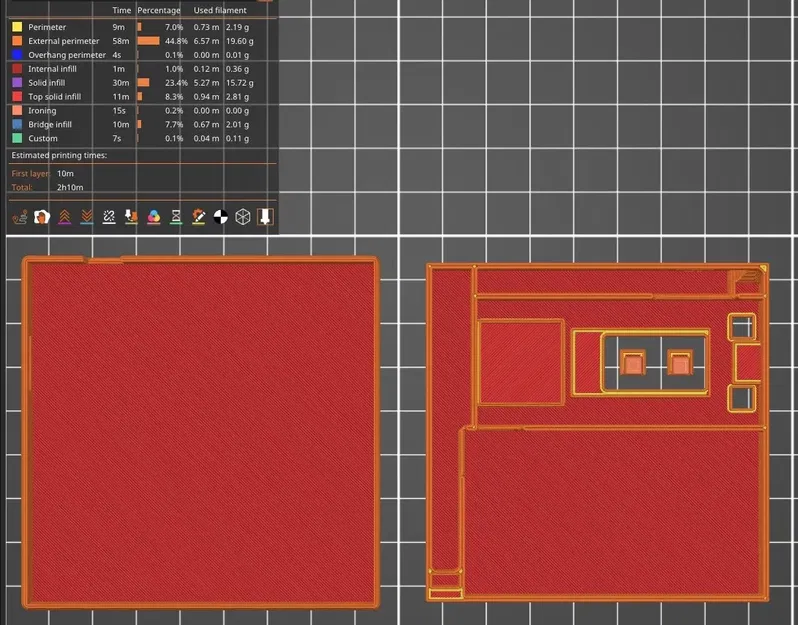Toggle retractions visibility icon
The width and height of the screenshot is (798, 625).
(64, 217)
